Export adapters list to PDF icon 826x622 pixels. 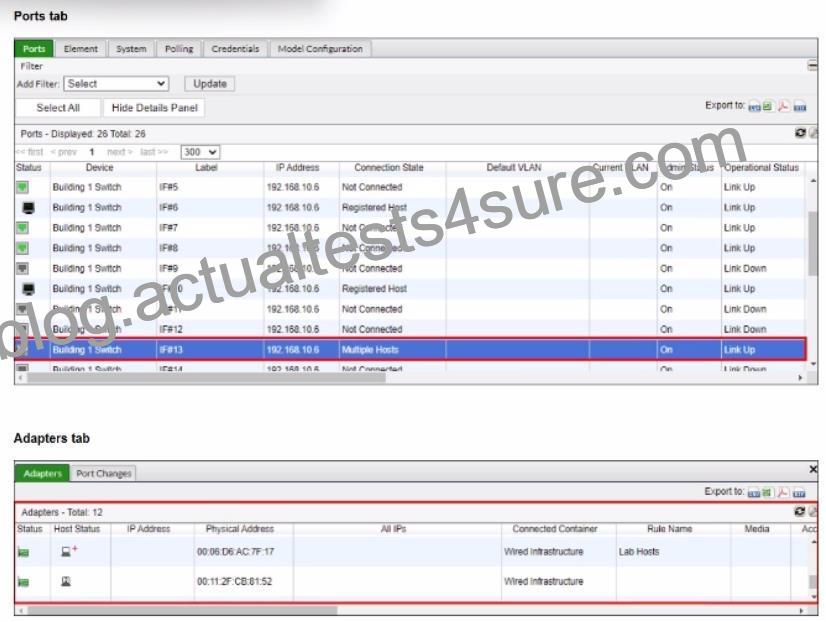point(783,492)
